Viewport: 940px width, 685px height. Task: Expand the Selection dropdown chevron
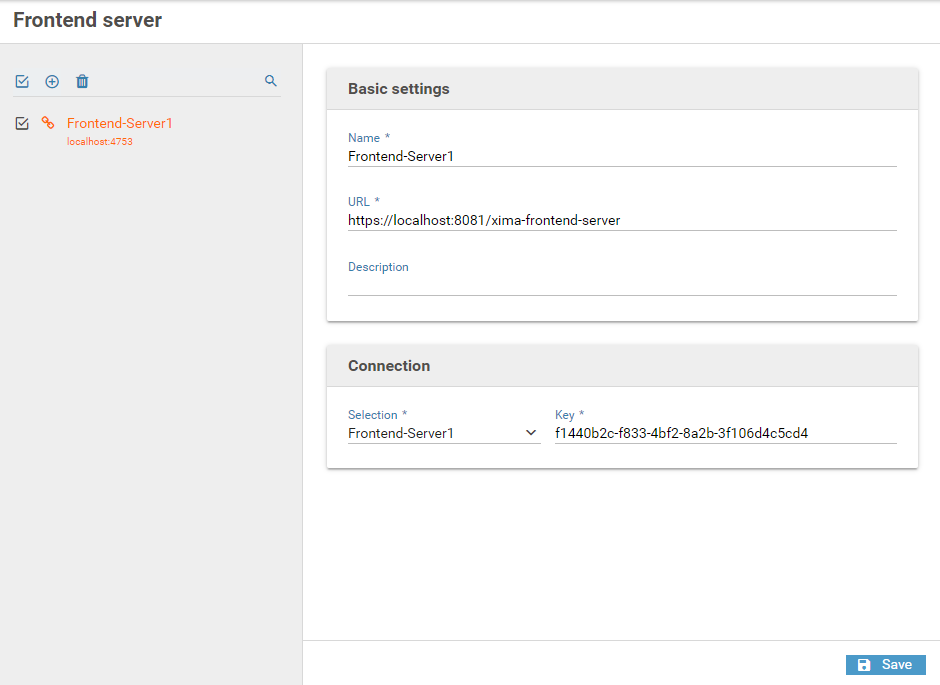[531, 433]
